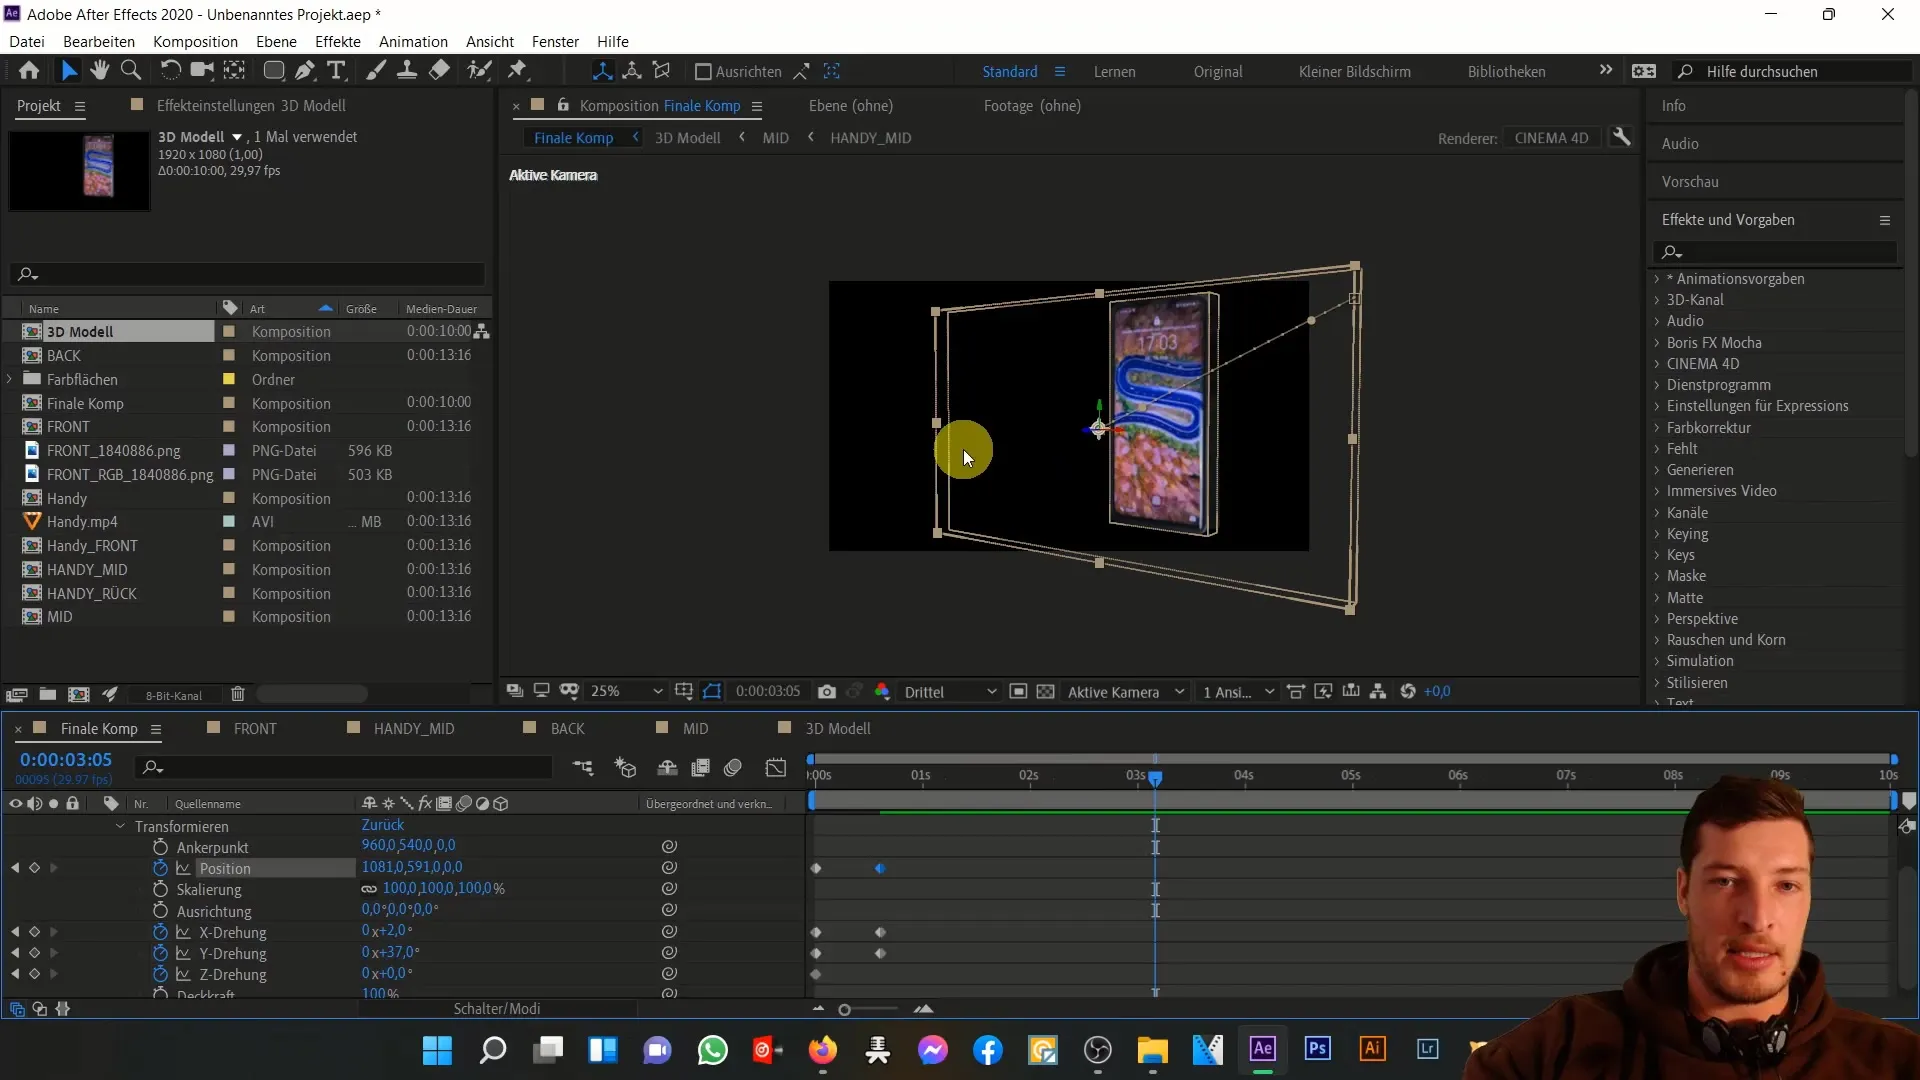
Task: Create new folder in Project panel
Action: pos(47,695)
